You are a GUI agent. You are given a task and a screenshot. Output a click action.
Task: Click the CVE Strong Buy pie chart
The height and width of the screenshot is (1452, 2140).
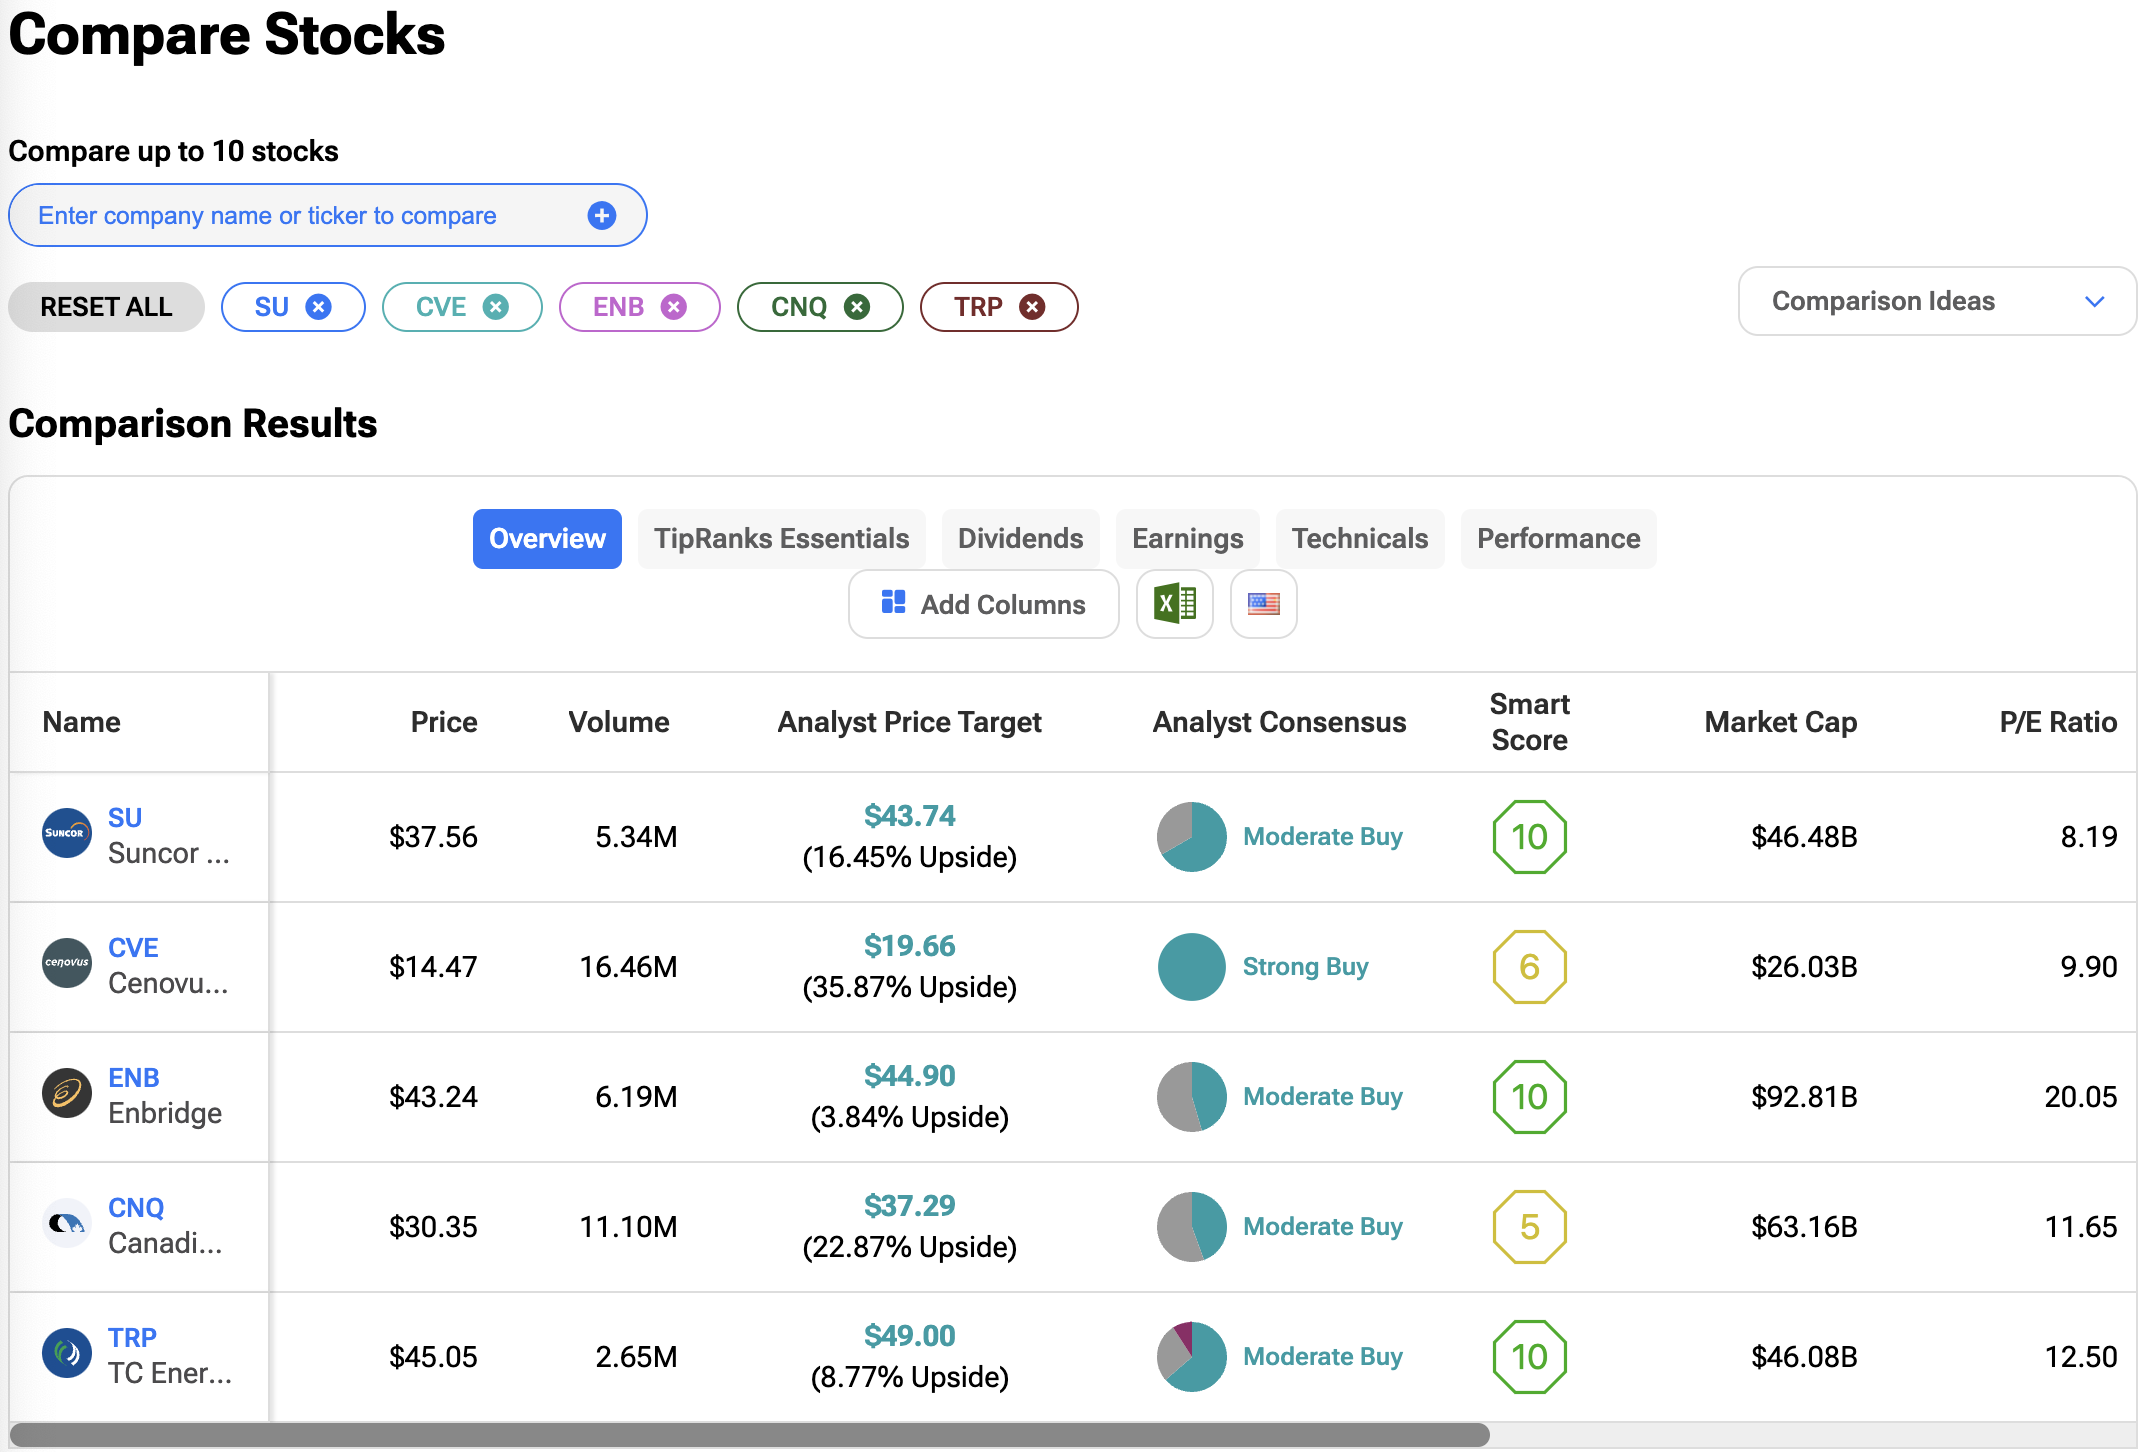1192,967
